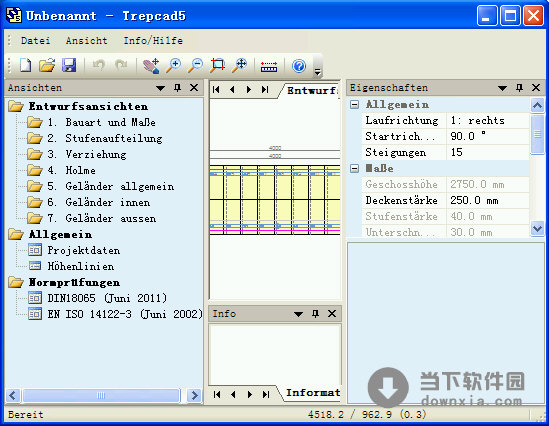Collapse the Maße properties group
549x426 pixels.
tap(354, 169)
